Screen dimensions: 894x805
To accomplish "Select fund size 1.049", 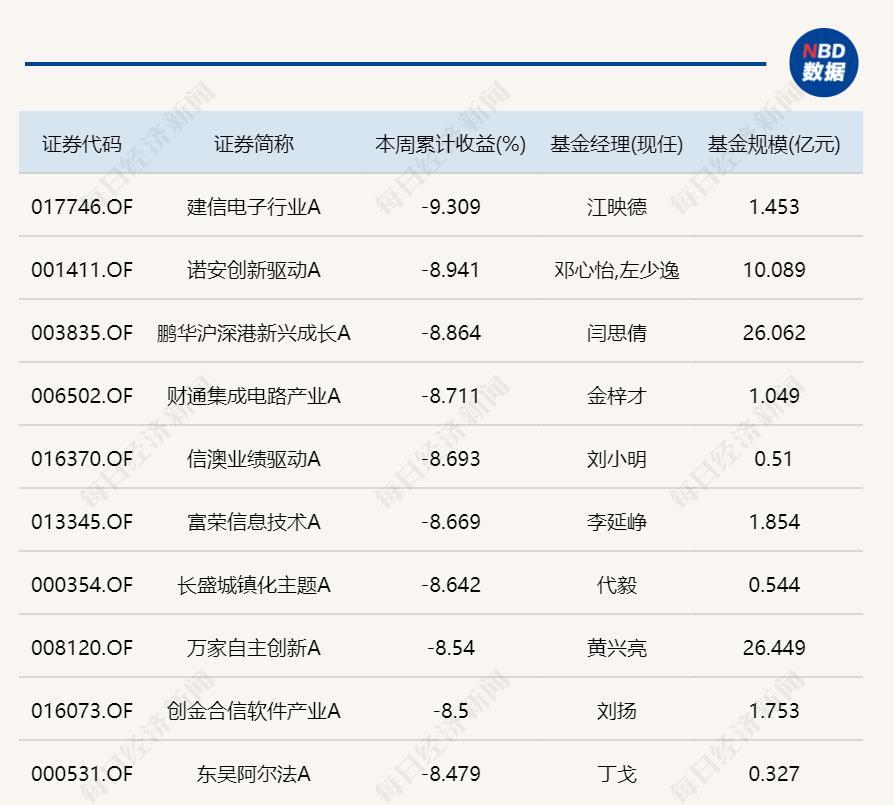I will [774, 396].
